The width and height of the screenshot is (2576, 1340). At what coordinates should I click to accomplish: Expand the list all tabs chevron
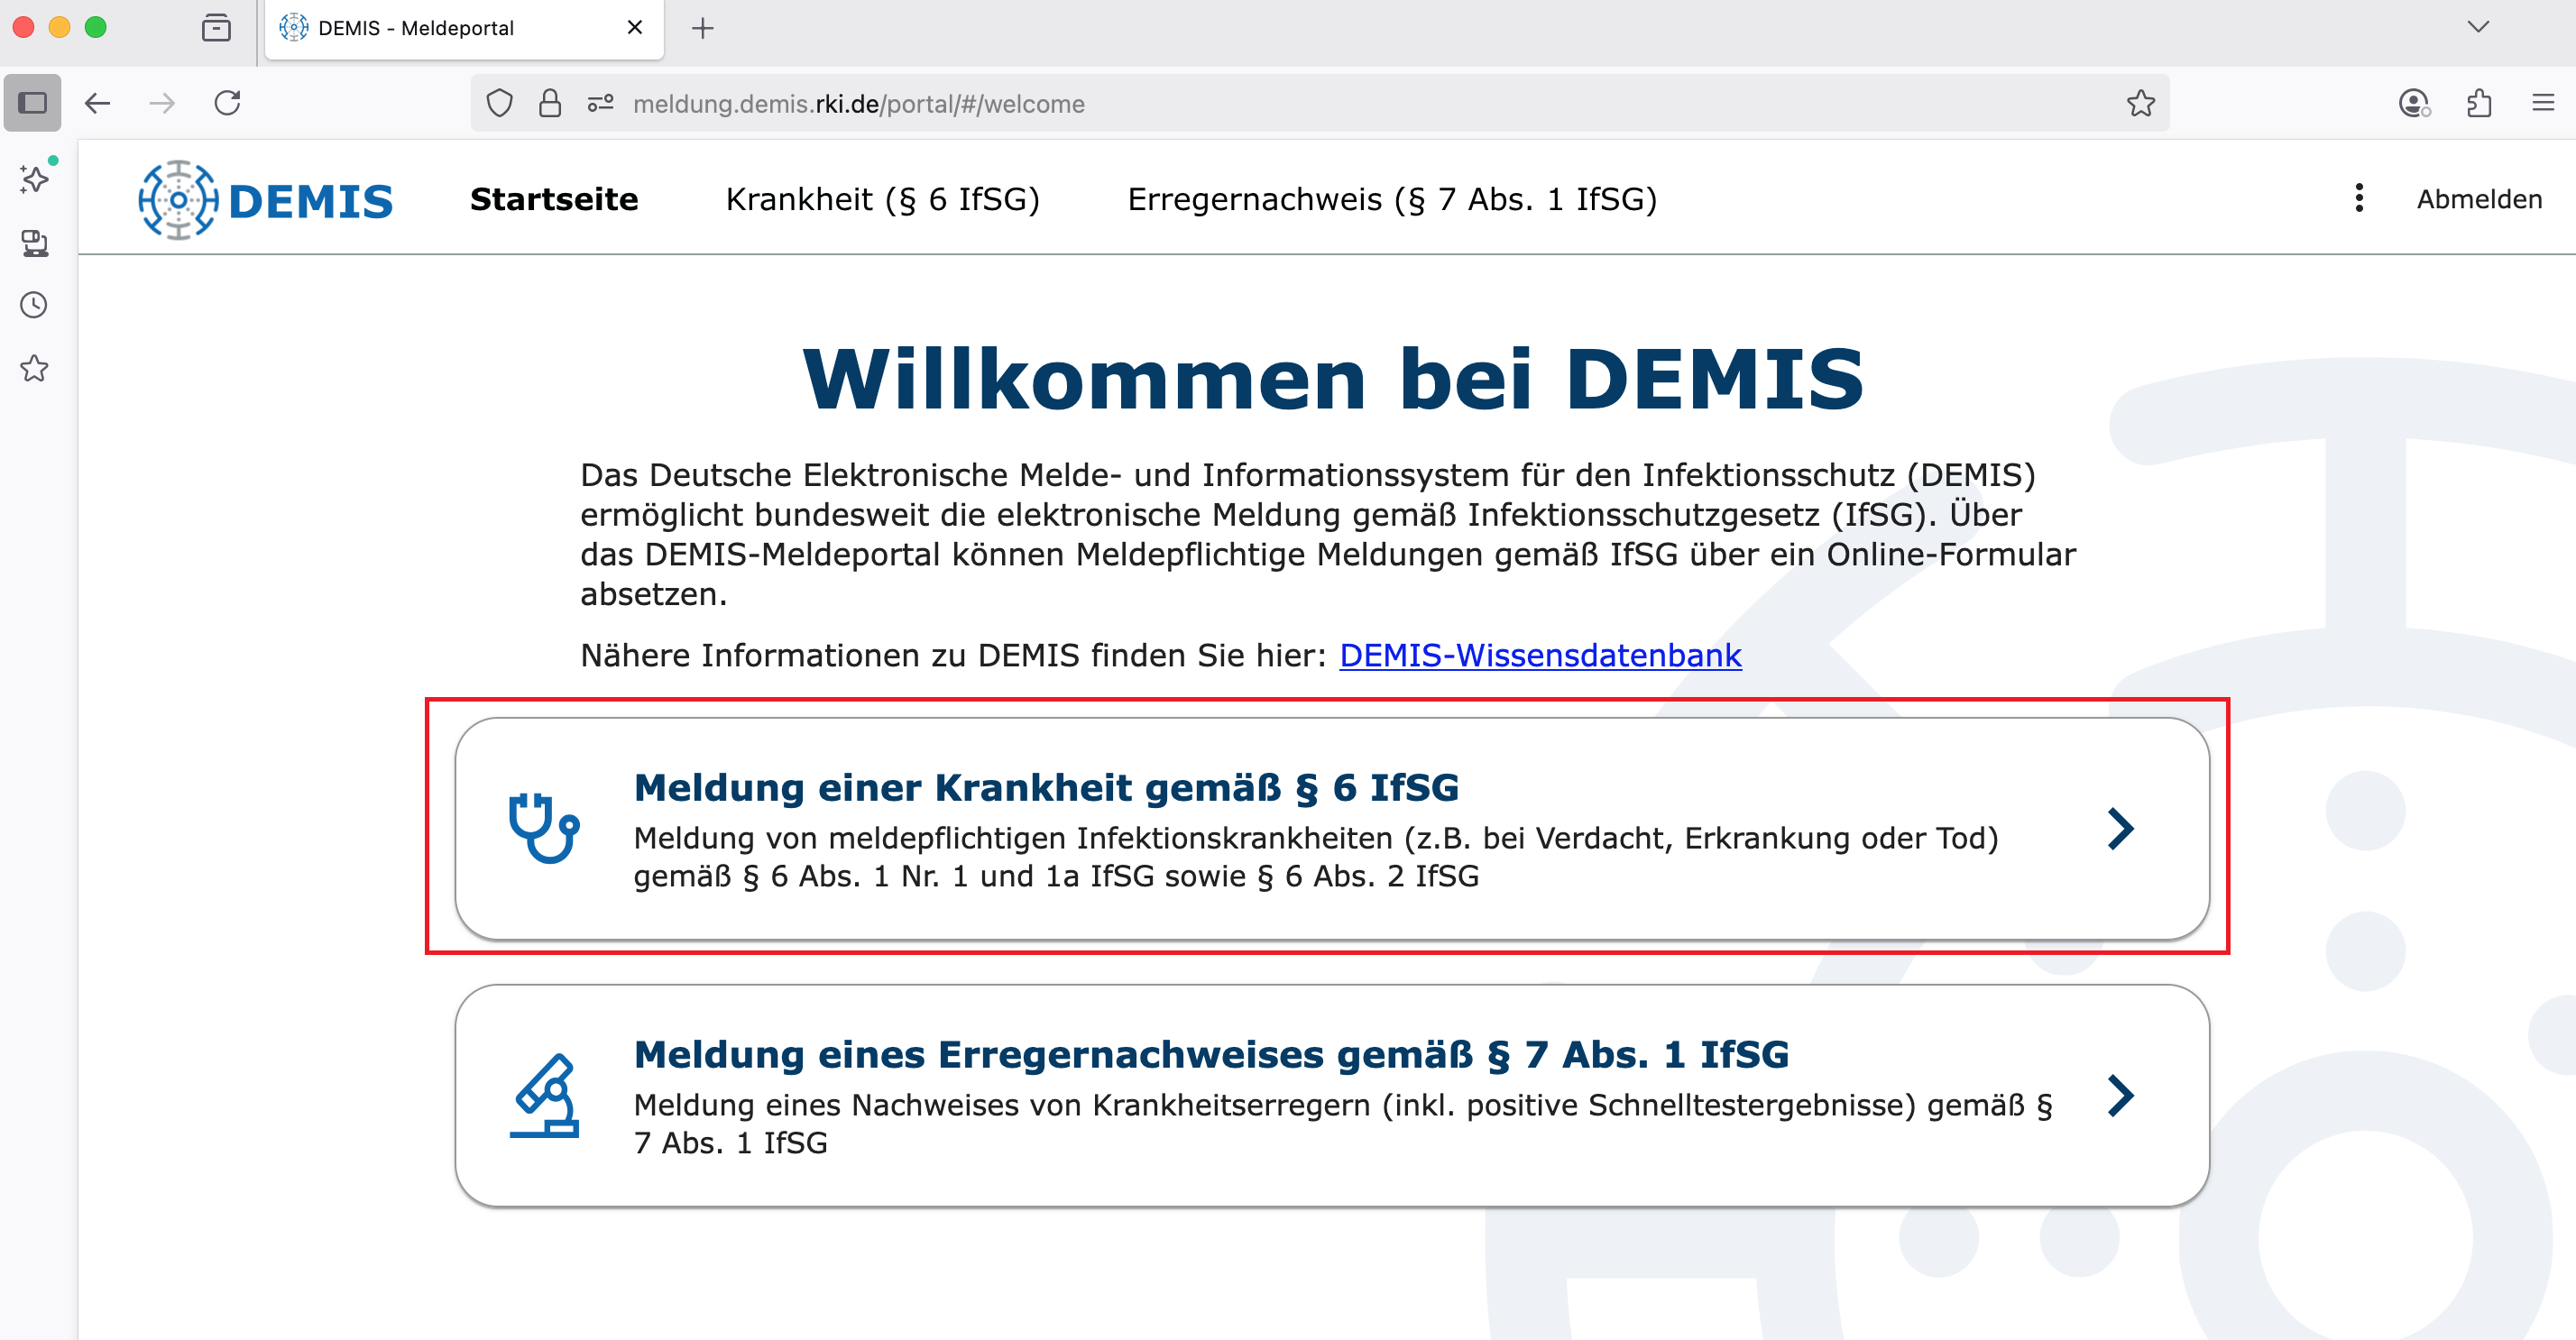(x=2477, y=27)
